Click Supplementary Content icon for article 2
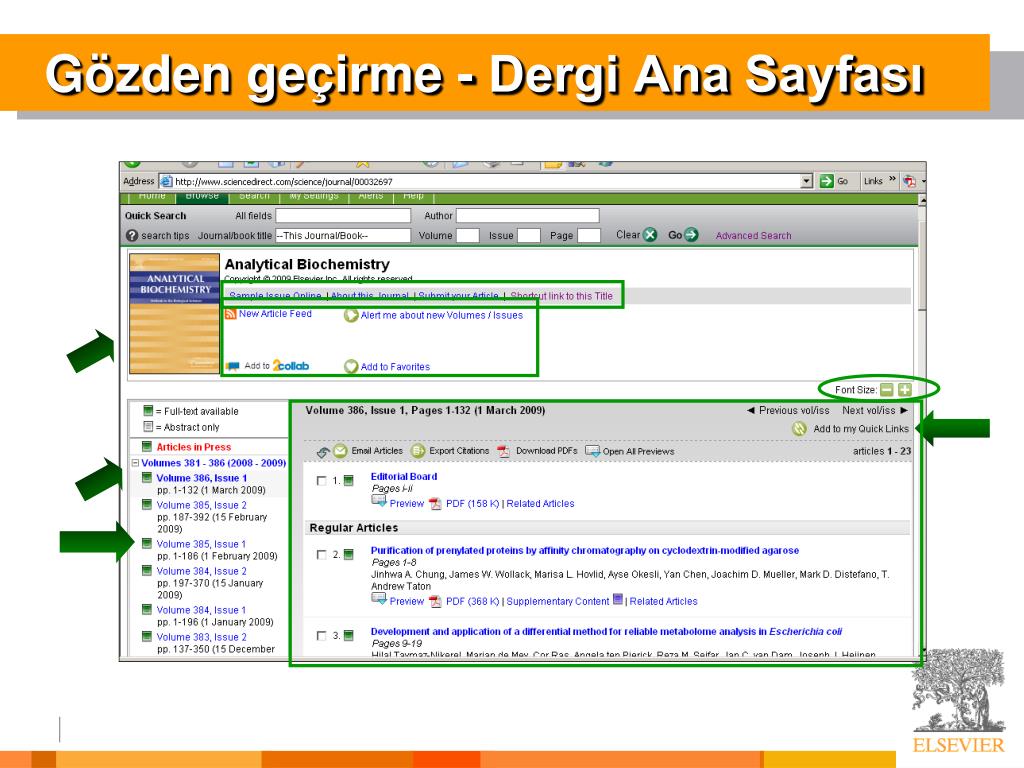Viewport: 1024px width, 768px height. click(x=618, y=600)
